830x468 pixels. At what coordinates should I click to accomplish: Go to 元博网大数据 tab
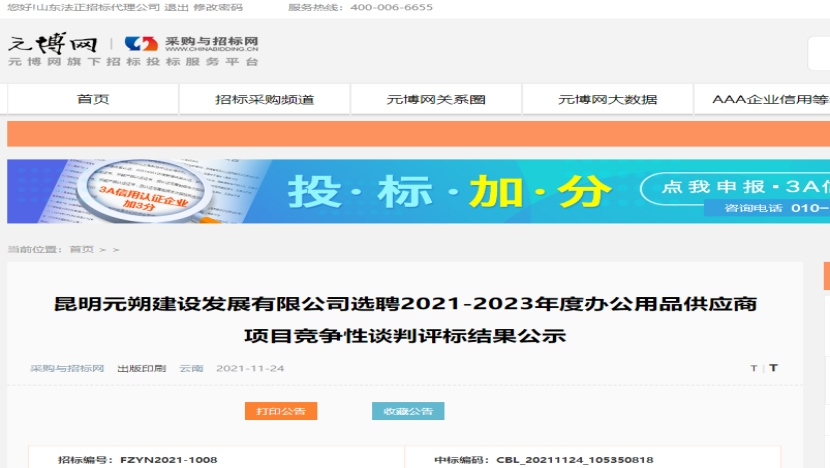pyautogui.click(x=607, y=99)
